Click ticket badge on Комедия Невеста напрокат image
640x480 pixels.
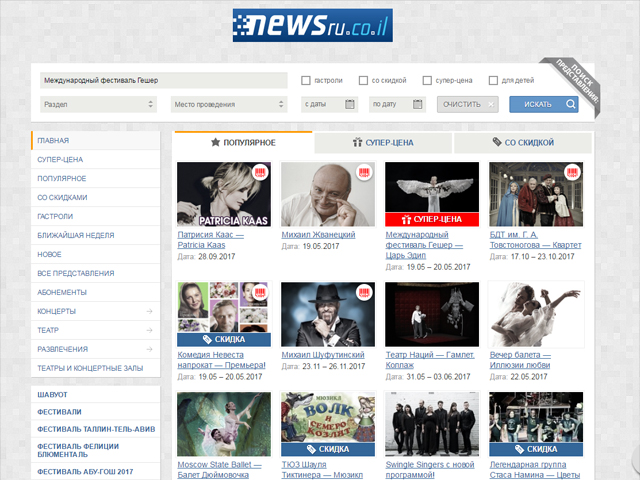coord(260,292)
